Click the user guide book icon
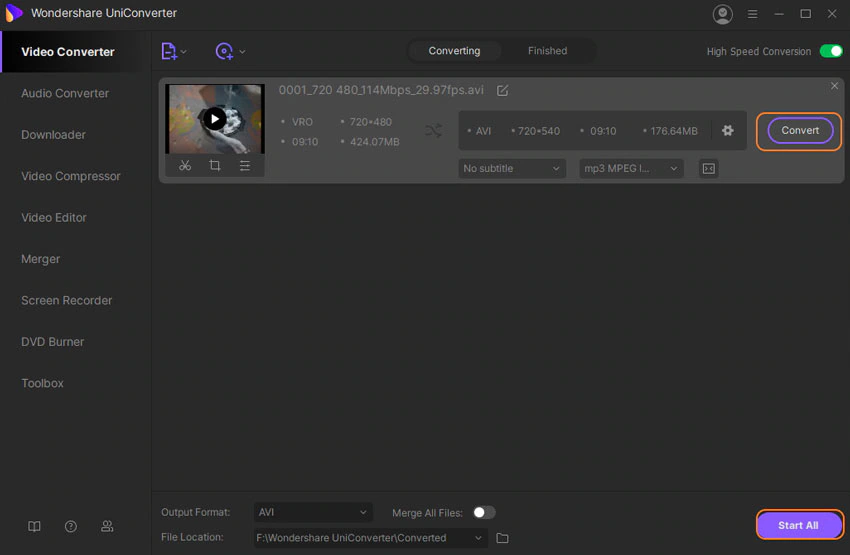Viewport: 850px width, 555px height. [34, 526]
